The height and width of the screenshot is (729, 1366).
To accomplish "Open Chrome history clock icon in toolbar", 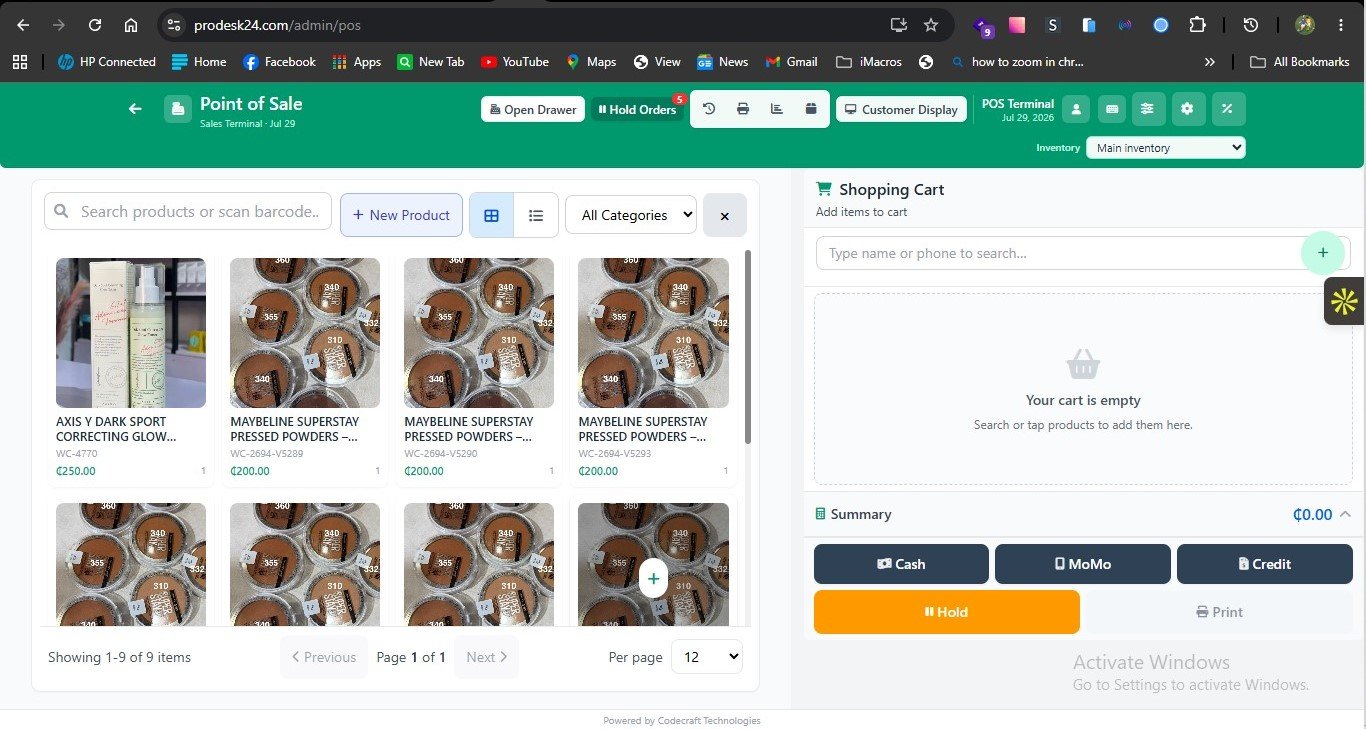I will pos(1250,25).
